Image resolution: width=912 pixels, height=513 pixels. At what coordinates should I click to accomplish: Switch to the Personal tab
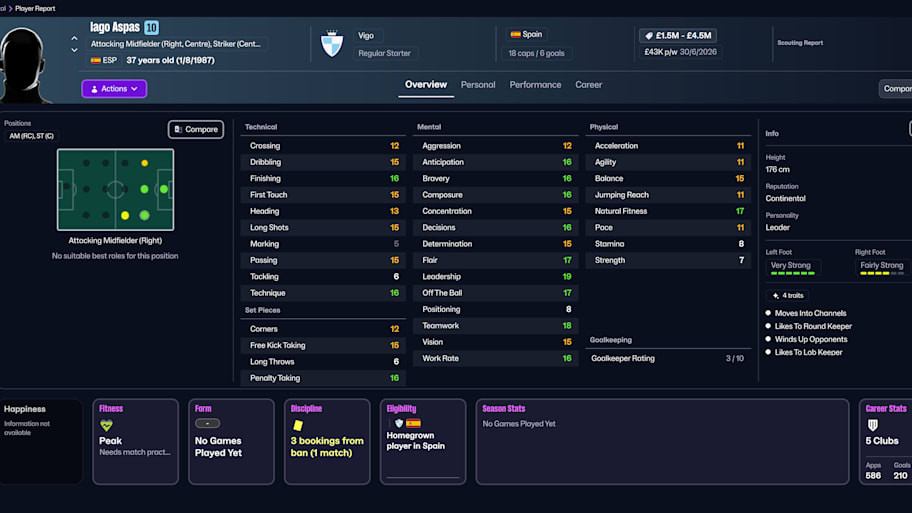pos(477,85)
